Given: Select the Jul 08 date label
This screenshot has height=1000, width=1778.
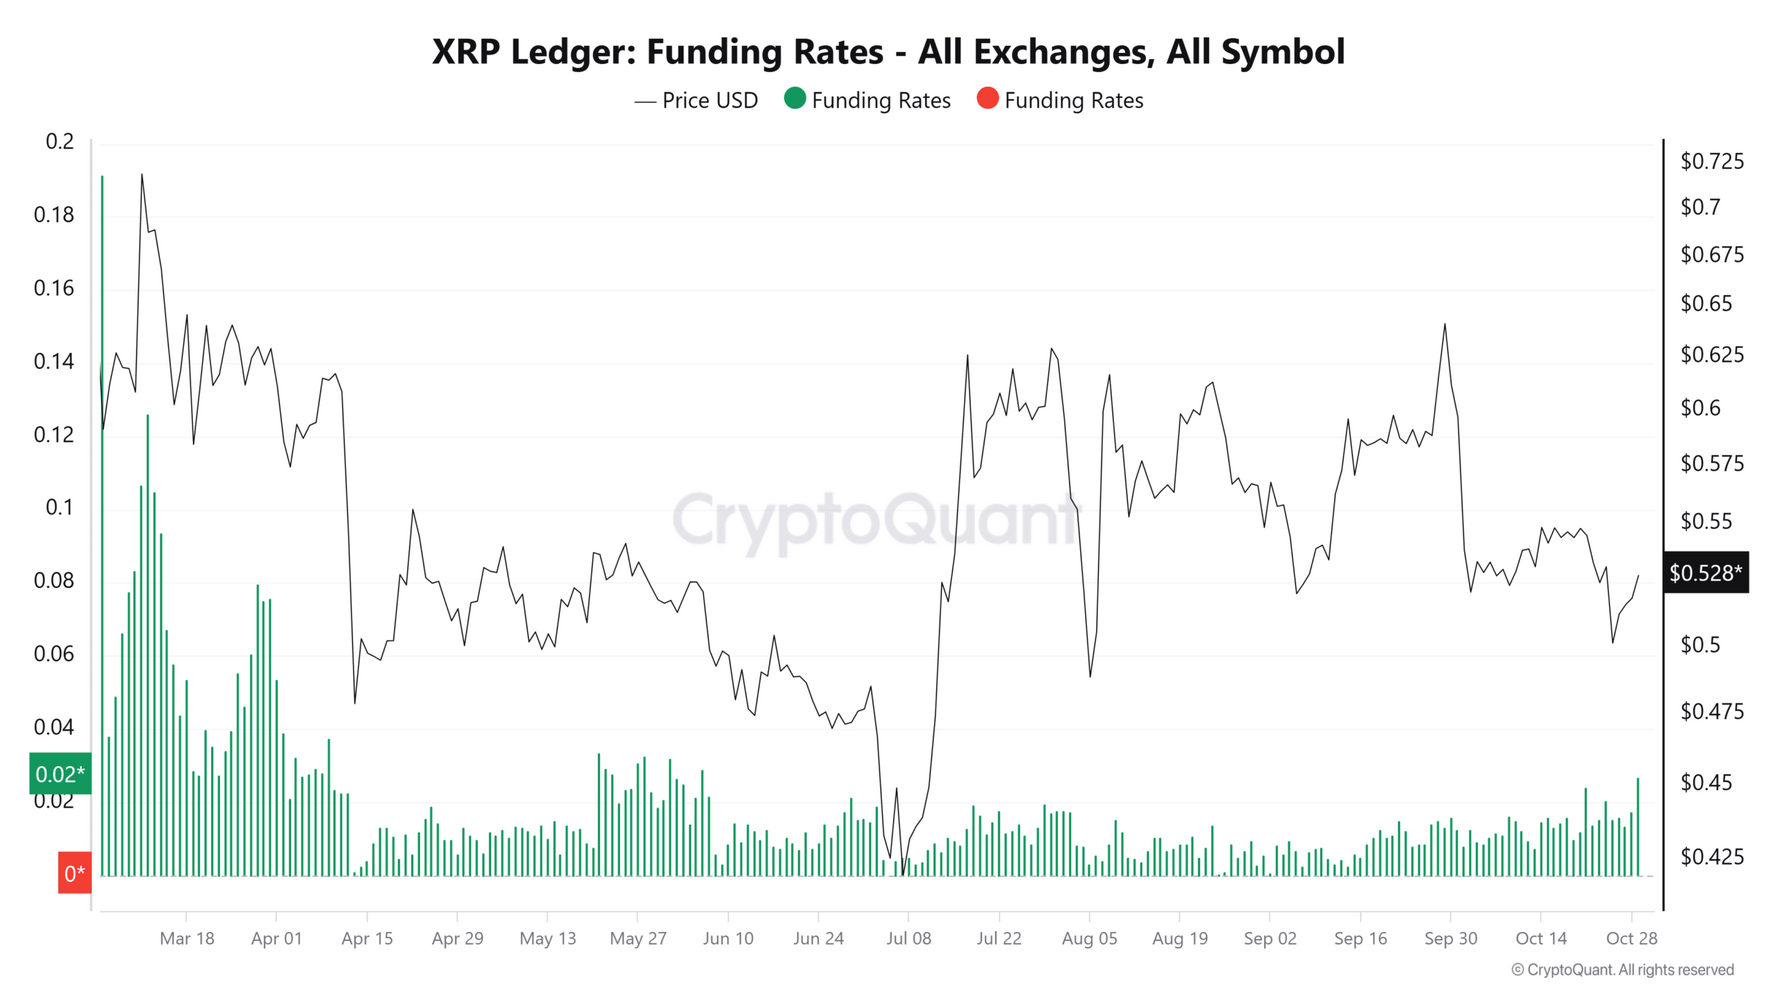Looking at the screenshot, I should (x=908, y=939).
